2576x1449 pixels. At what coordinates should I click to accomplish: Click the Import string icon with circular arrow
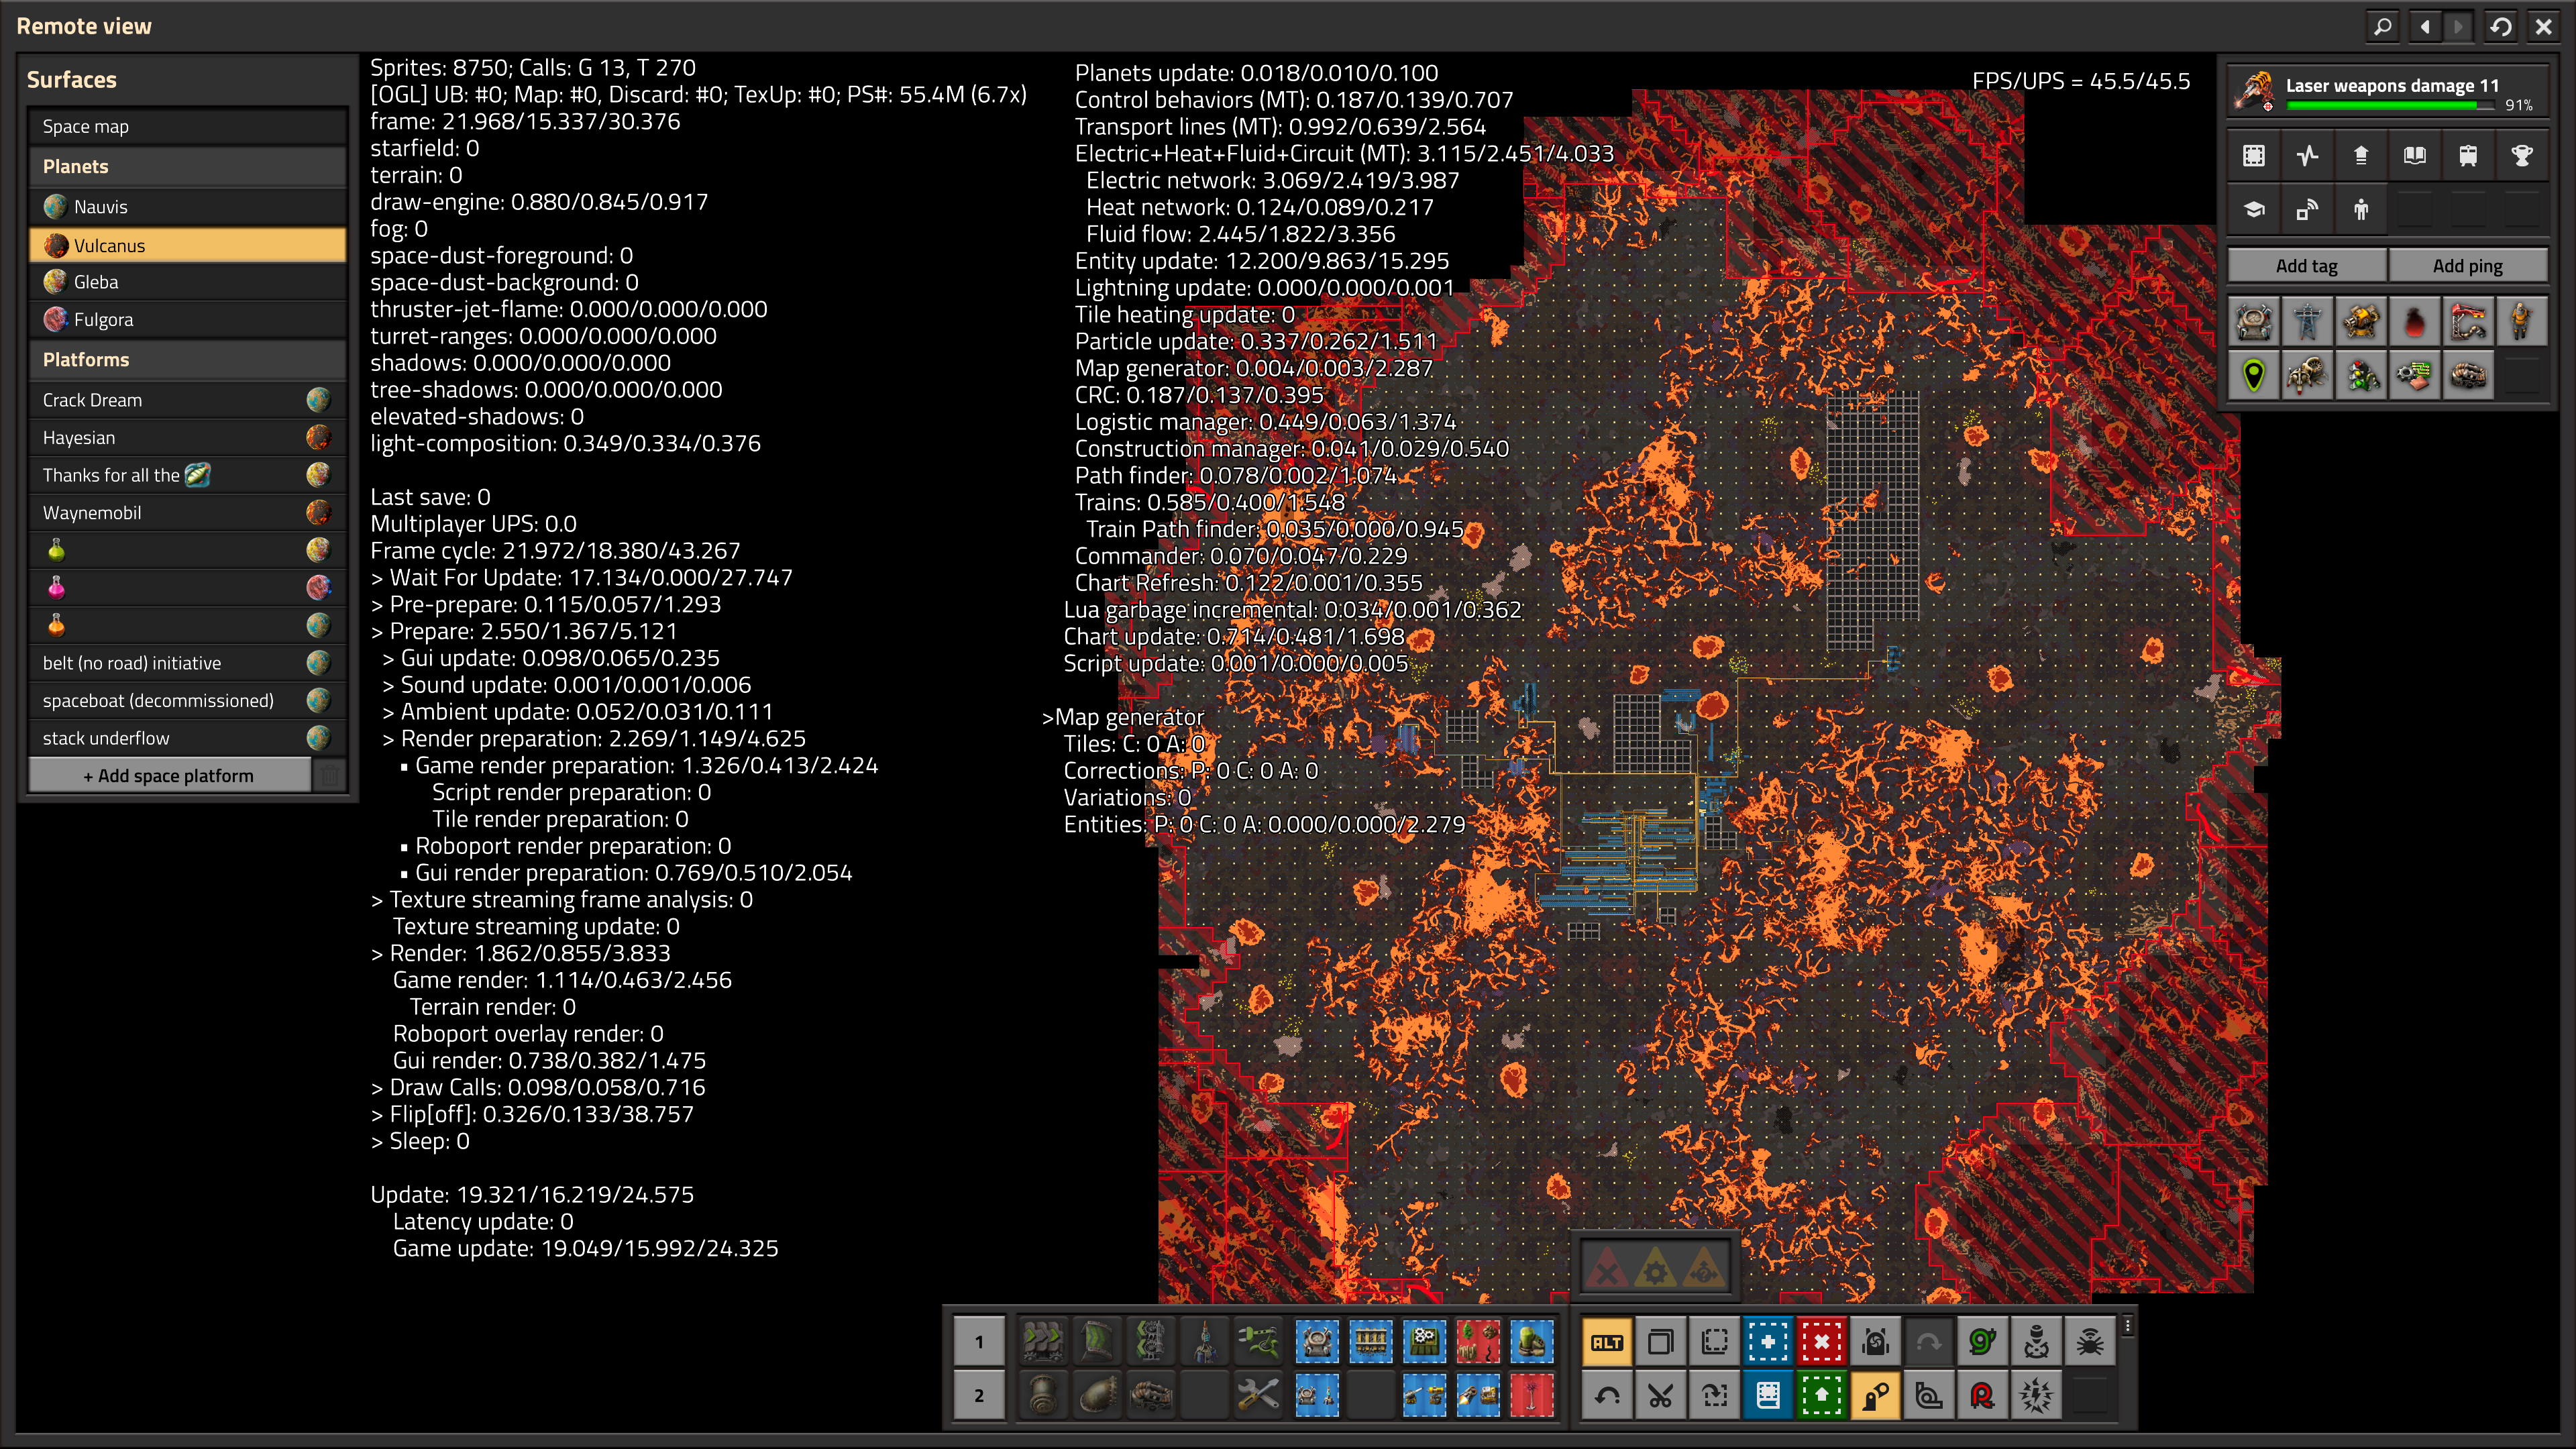[x=1715, y=1395]
